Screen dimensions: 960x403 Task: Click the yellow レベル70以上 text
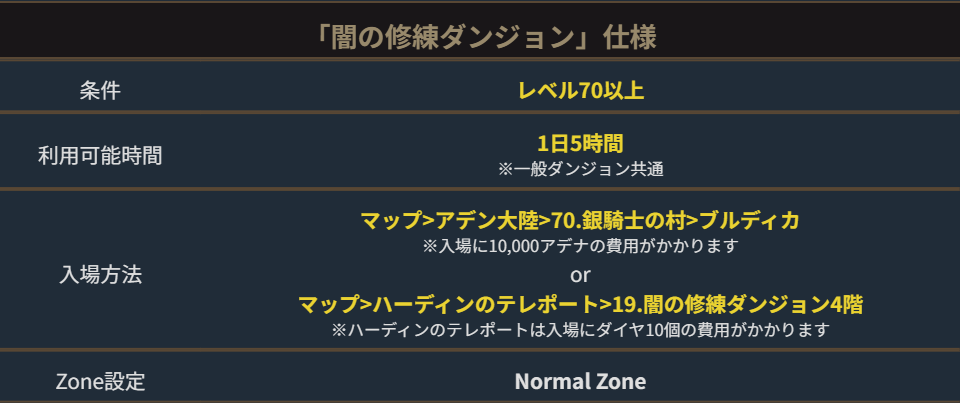tap(580, 90)
